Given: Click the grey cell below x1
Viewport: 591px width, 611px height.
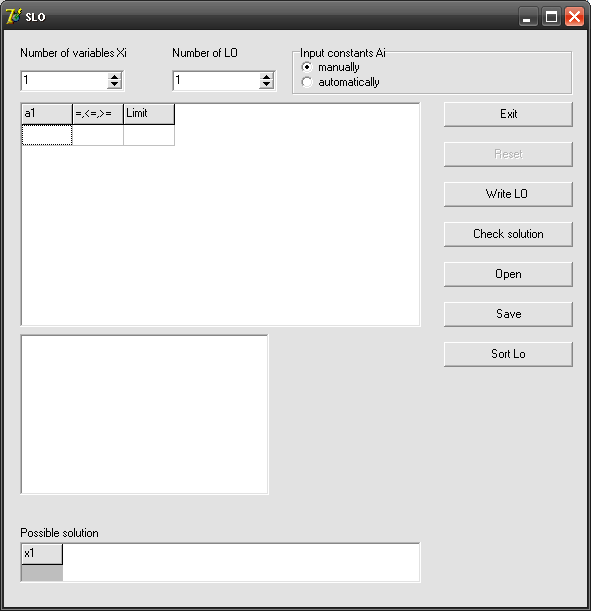Looking at the screenshot, I should tap(42, 573).
